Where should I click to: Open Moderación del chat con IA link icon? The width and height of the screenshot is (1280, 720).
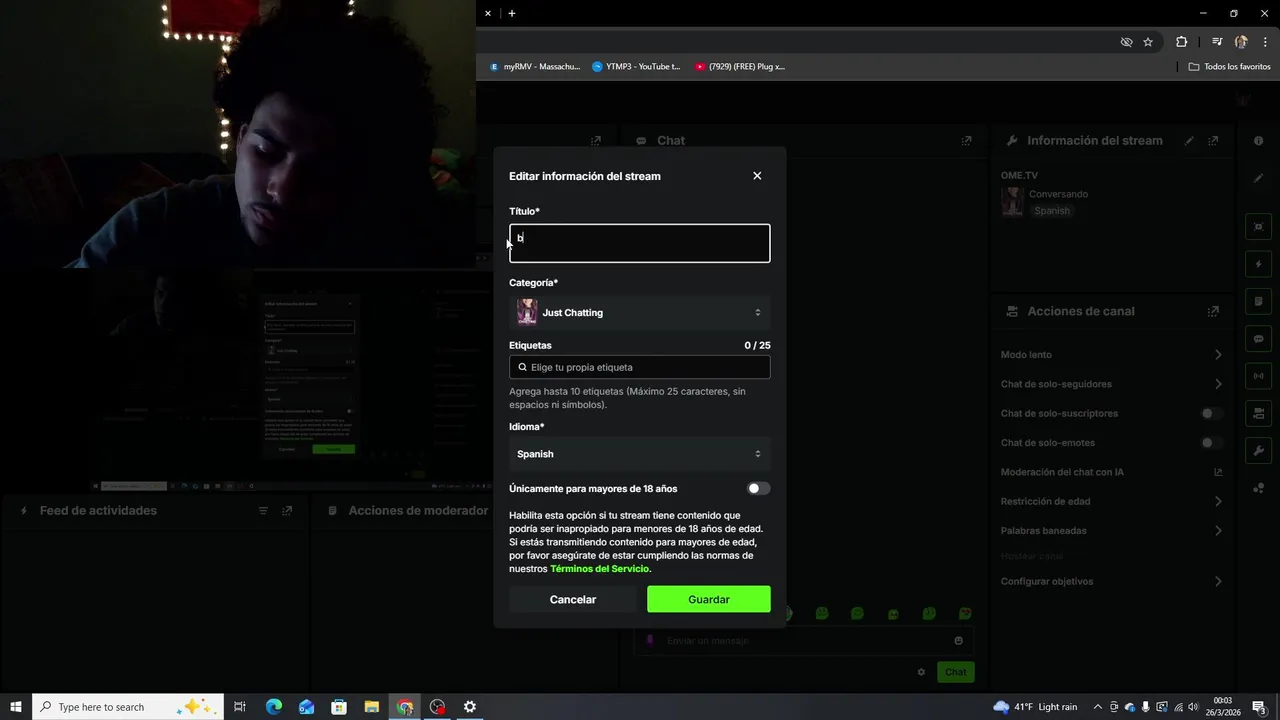pos(1218,472)
